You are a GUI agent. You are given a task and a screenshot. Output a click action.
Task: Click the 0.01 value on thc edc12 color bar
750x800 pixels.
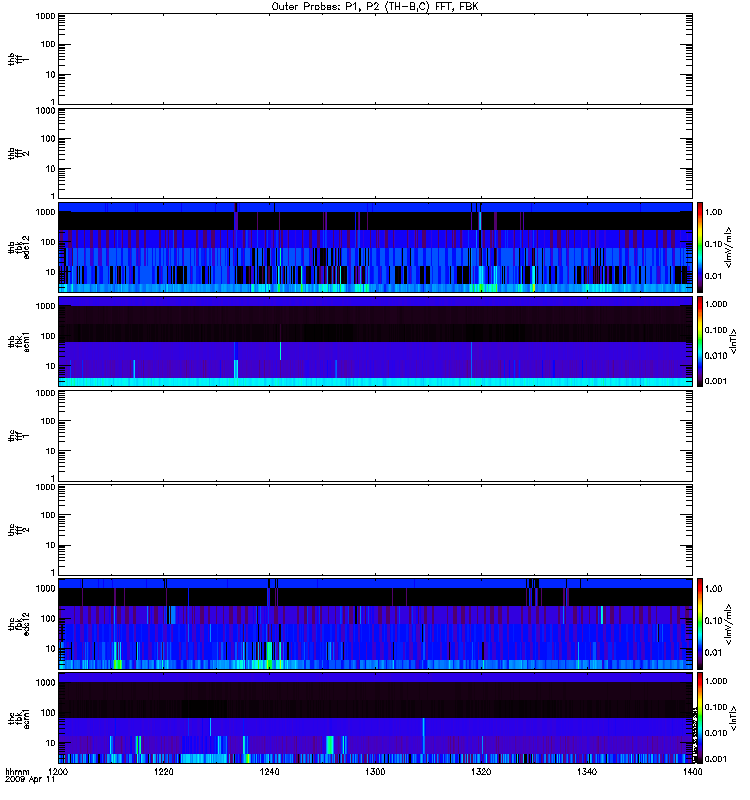713,653
